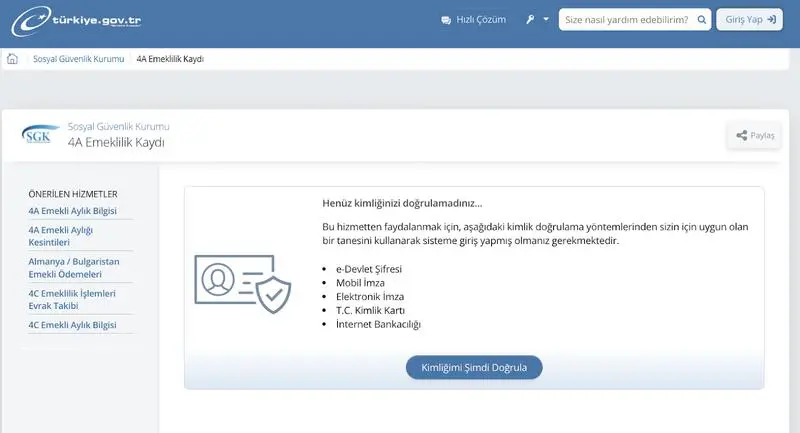This screenshot has height=433, width=800.
Task: Click the search magnifier icon
Action: [x=702, y=20]
